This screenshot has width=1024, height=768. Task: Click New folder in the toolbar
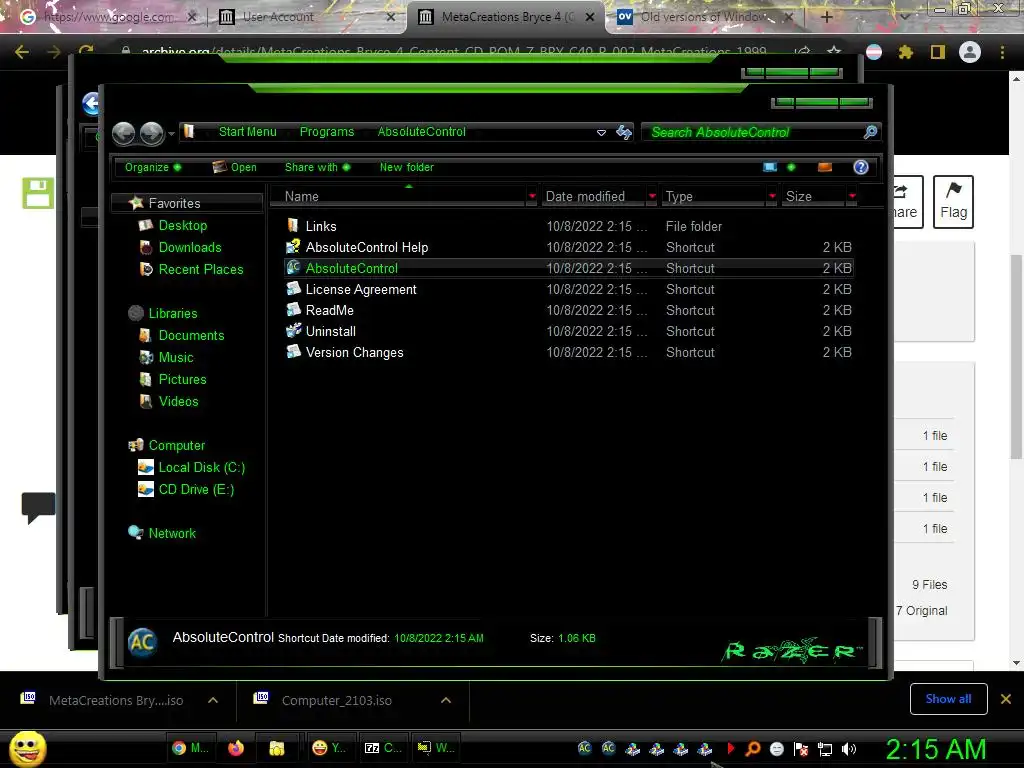(406, 167)
